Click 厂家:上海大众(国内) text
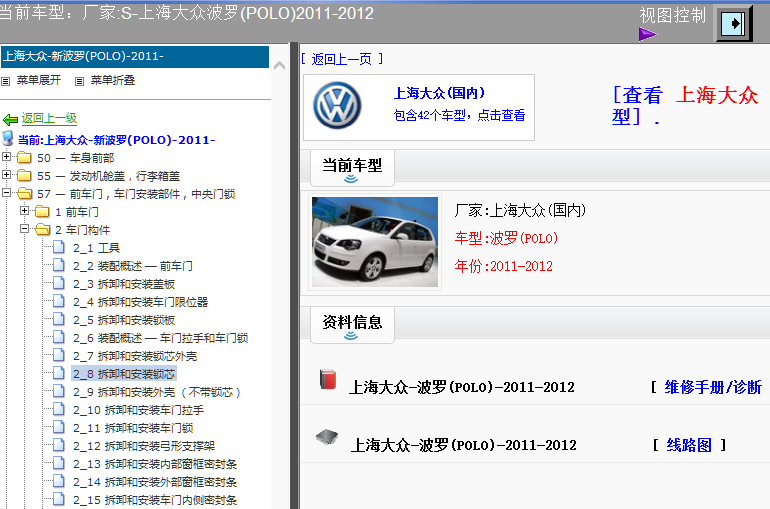770x509 pixels. pos(520,211)
